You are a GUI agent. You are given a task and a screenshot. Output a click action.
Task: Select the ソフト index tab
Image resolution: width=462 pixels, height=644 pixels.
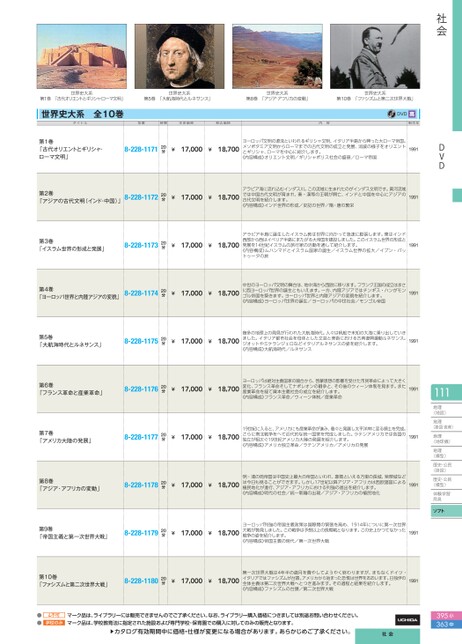pyautogui.click(x=446, y=511)
